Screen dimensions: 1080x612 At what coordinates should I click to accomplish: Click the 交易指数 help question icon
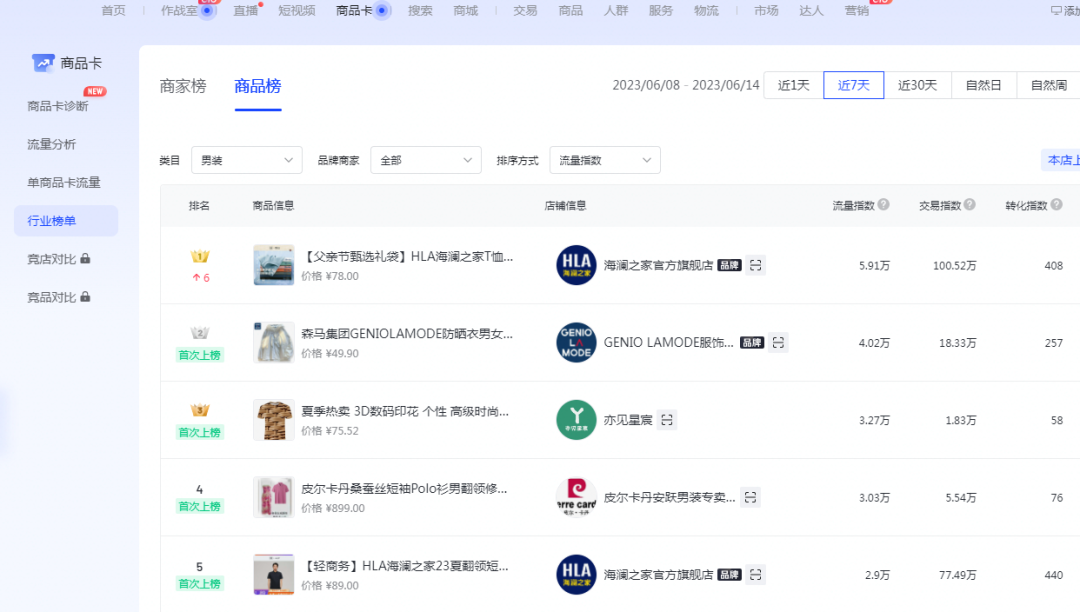970,204
